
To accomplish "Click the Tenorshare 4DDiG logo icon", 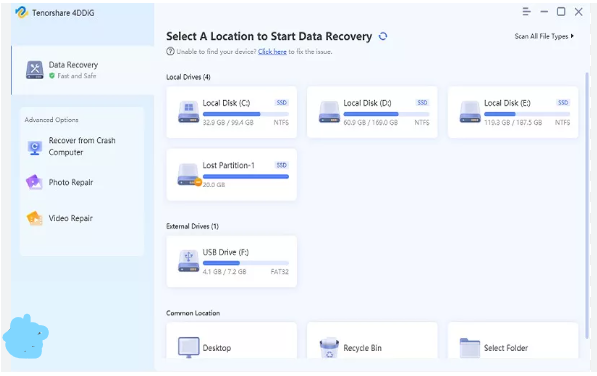I will coord(21,12).
